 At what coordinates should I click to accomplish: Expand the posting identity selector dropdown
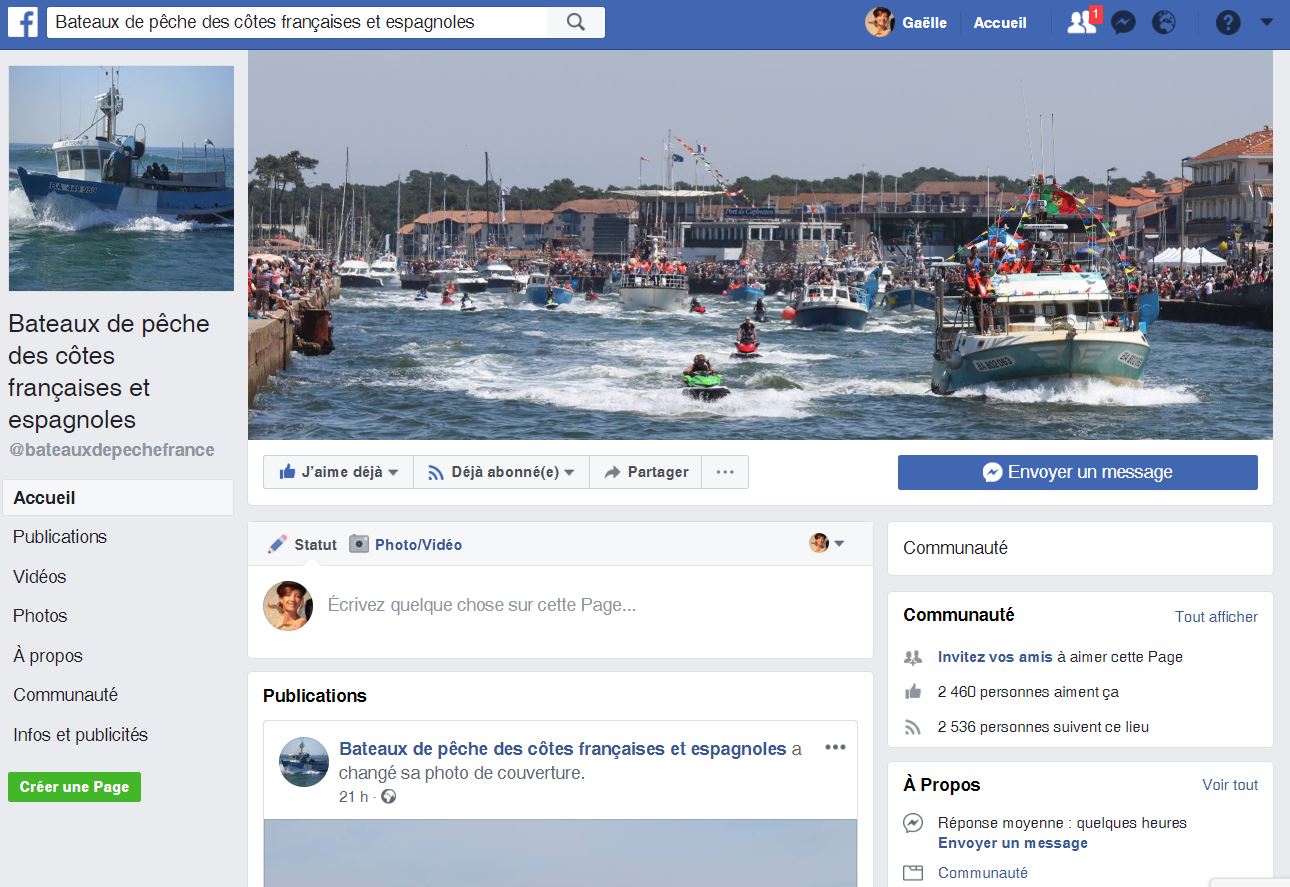pyautogui.click(x=827, y=543)
